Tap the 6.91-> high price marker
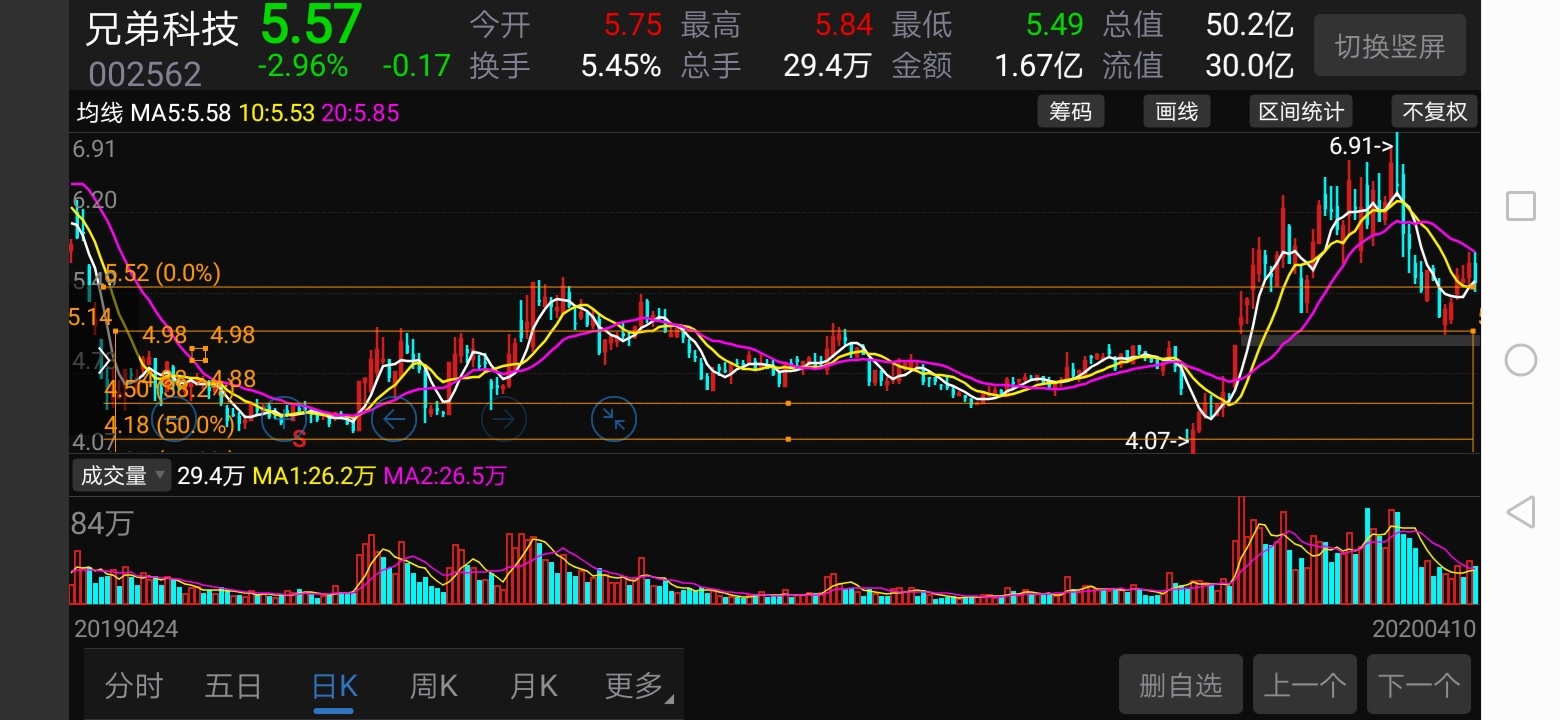1560x720 pixels. pos(1361,146)
